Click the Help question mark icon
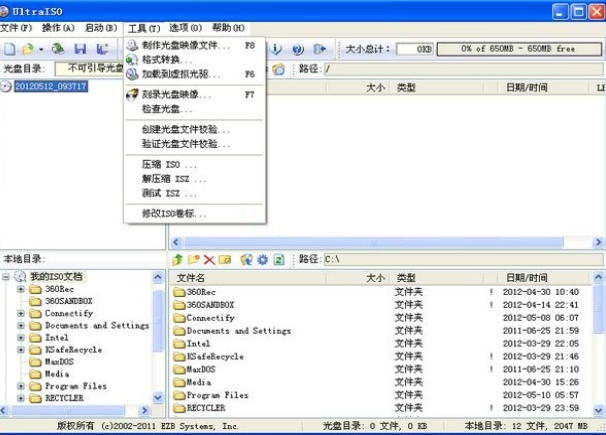 point(298,49)
